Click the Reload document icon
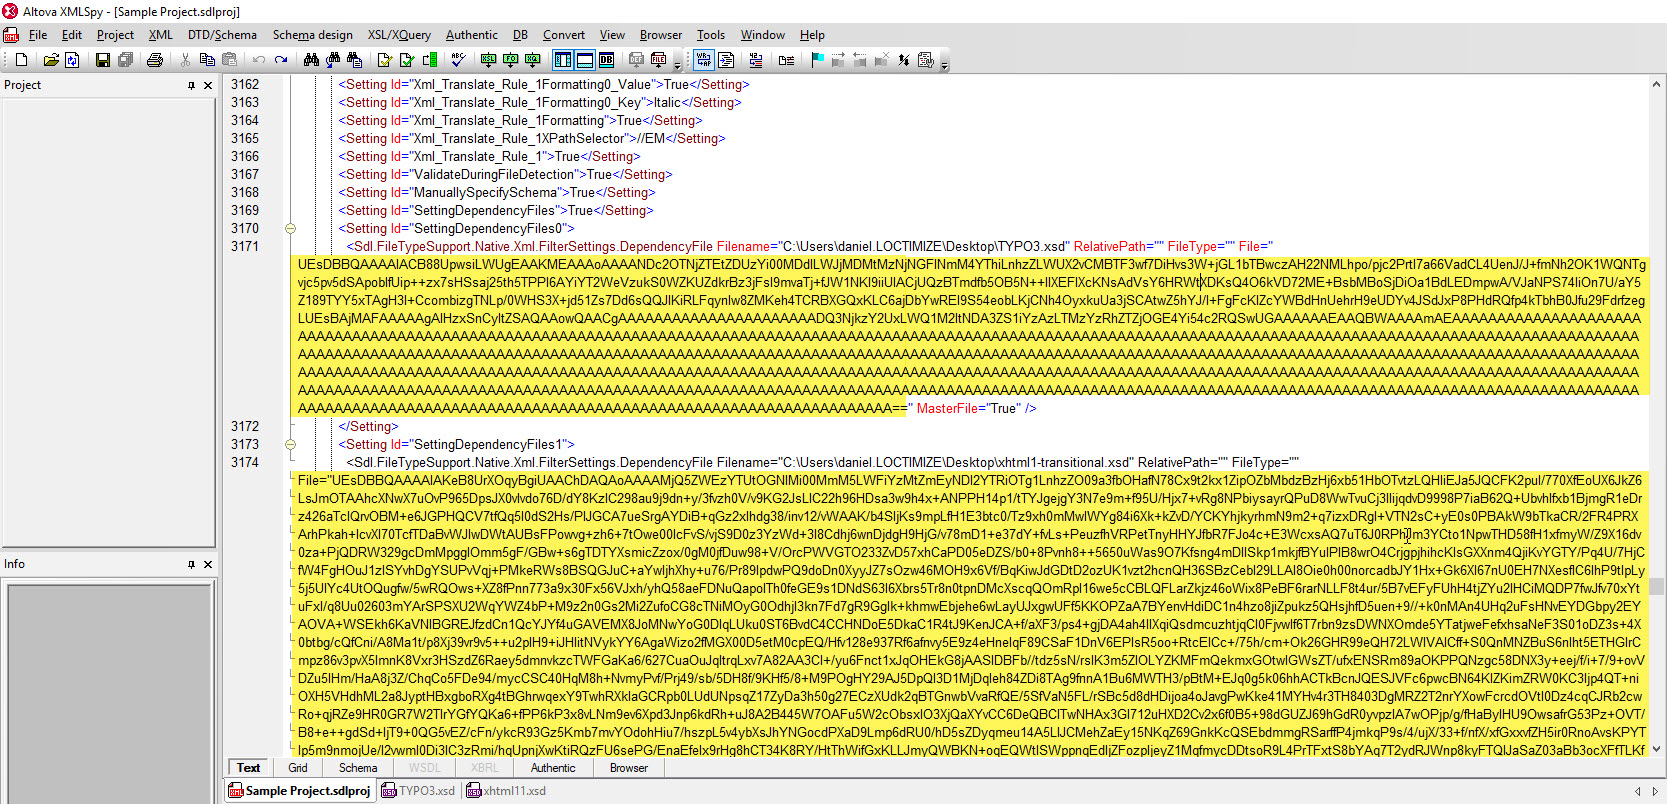Image resolution: width=1667 pixels, height=804 pixels. coord(72,60)
